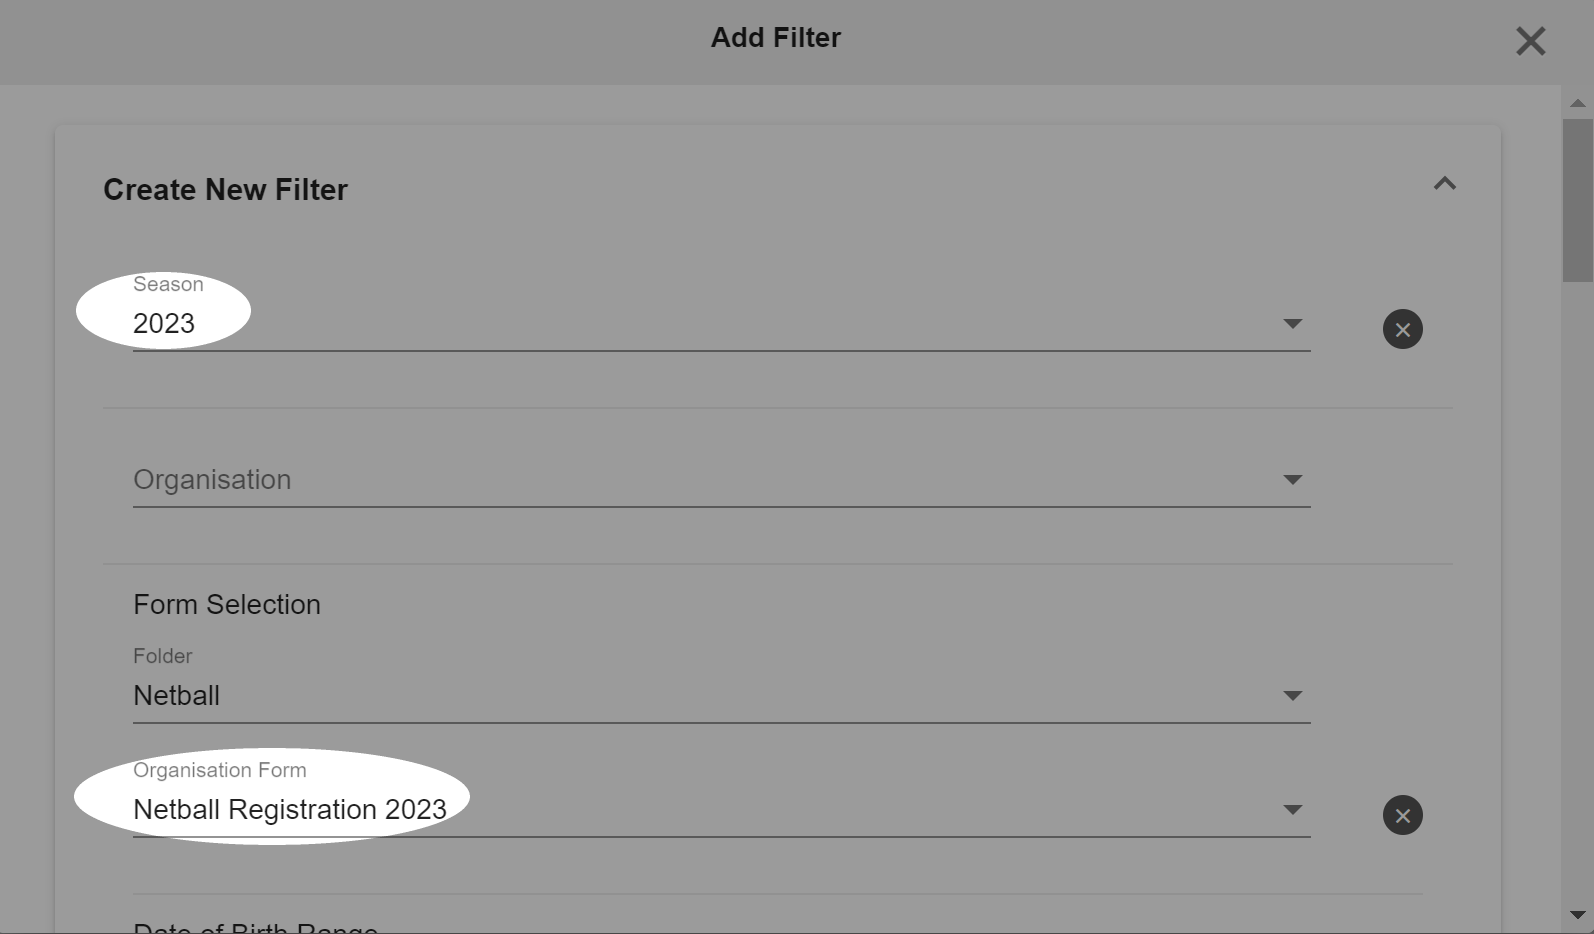The image size is (1594, 934).
Task: Click the scrollbar up arrow
Action: 1578,103
